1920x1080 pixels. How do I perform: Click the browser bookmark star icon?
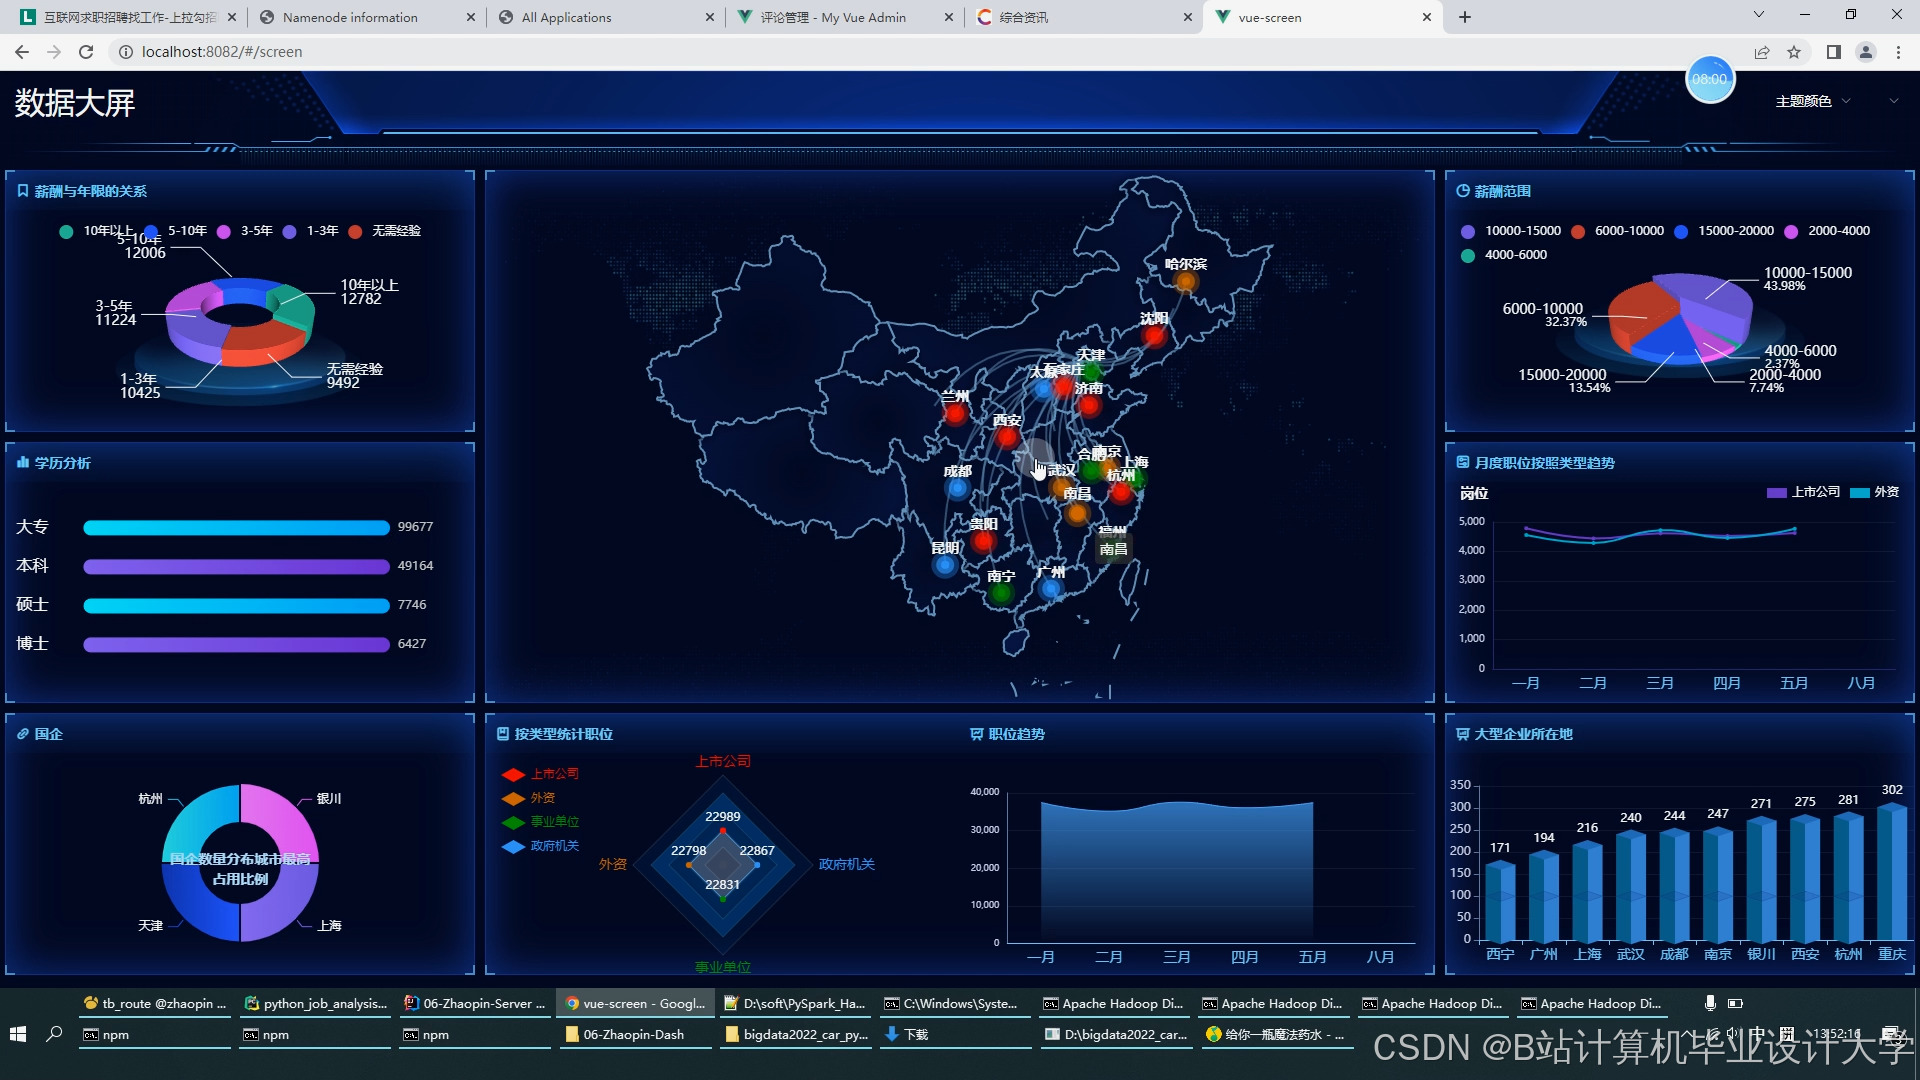coord(1794,52)
